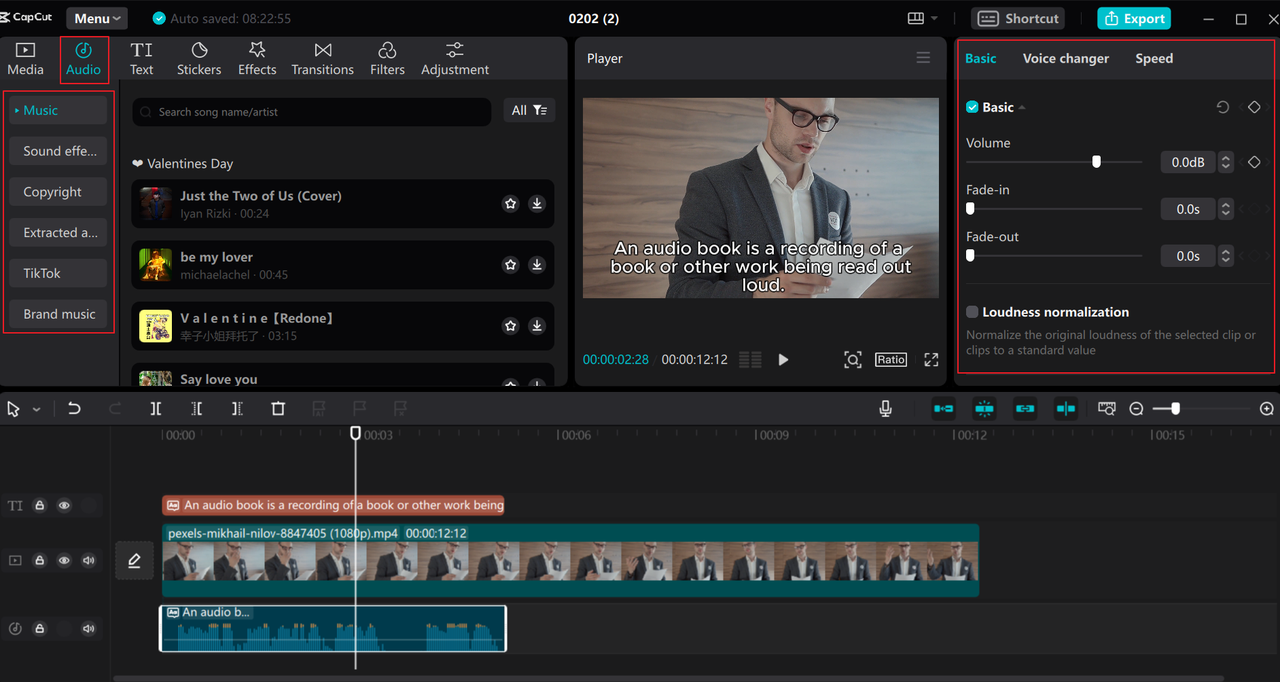Open the All filter dropdown
Screen dimensions: 1280x682
tap(529, 110)
